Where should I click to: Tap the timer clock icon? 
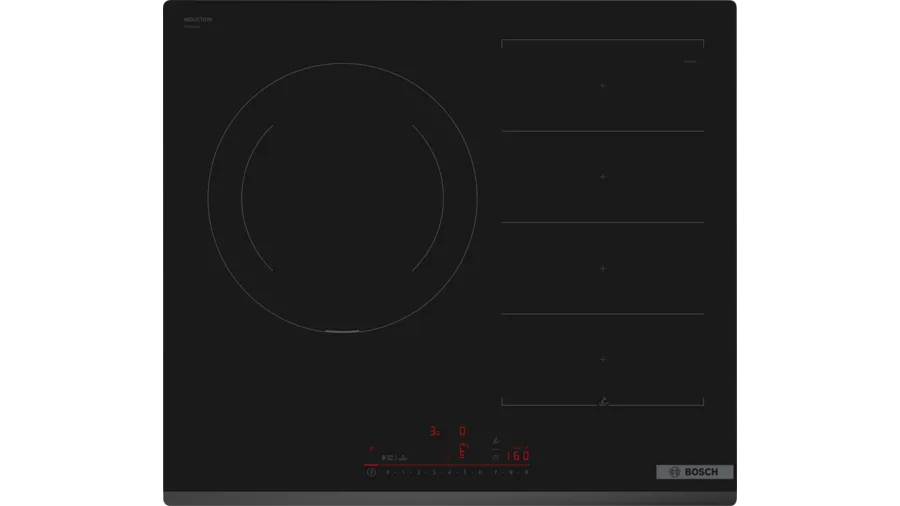496,456
